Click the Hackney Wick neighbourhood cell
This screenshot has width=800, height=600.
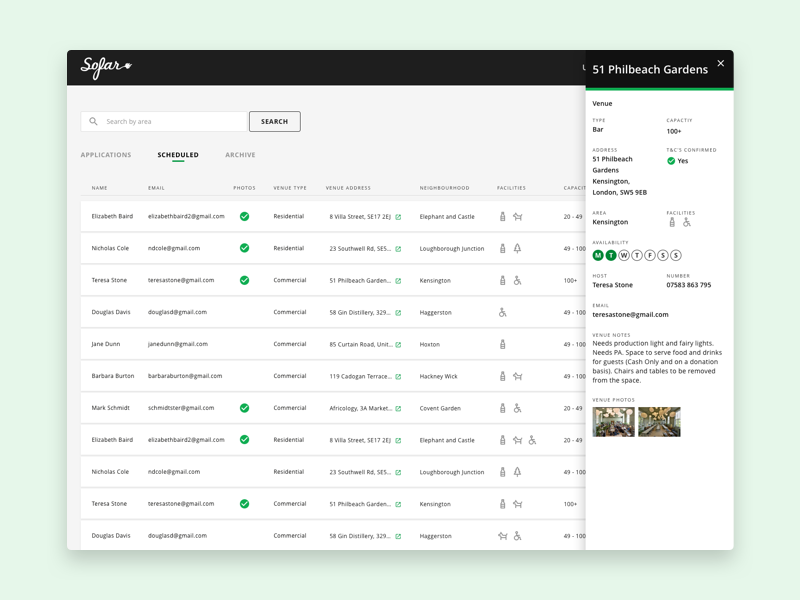tap(438, 377)
